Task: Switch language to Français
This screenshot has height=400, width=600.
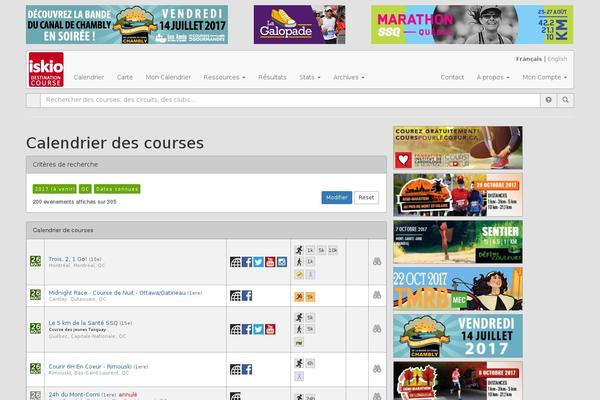Action: tap(529, 59)
